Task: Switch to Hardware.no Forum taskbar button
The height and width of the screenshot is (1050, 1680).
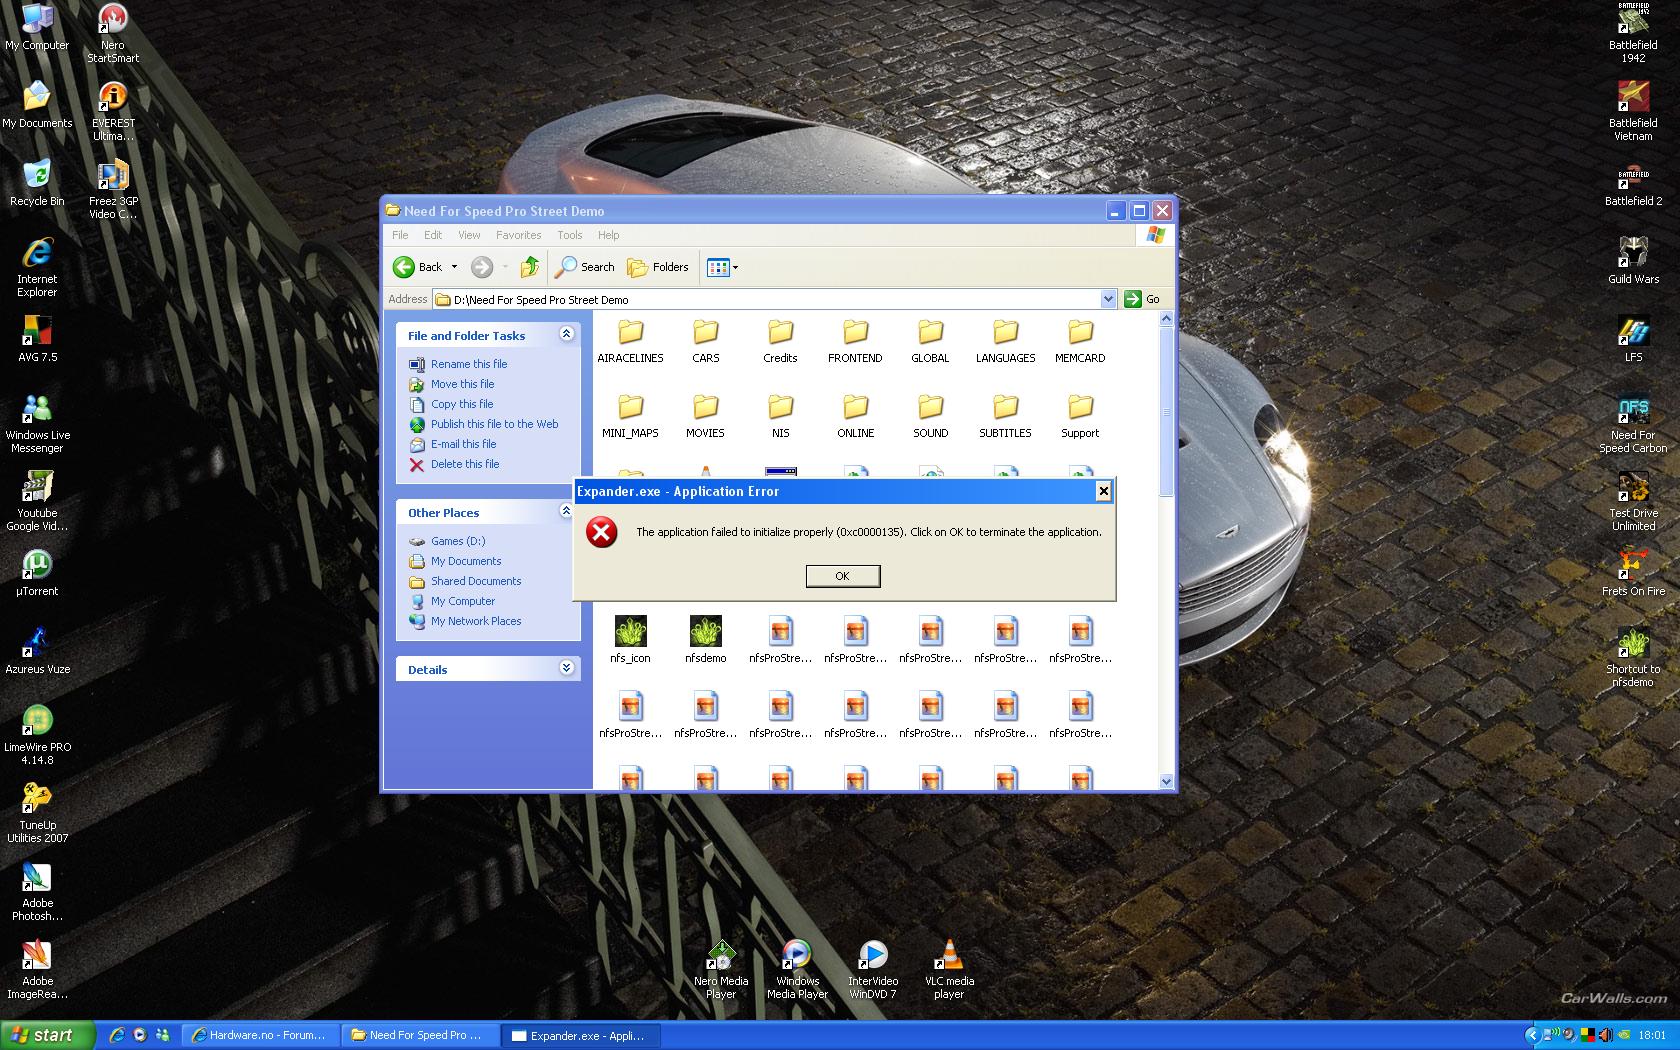Action: click(x=259, y=1035)
